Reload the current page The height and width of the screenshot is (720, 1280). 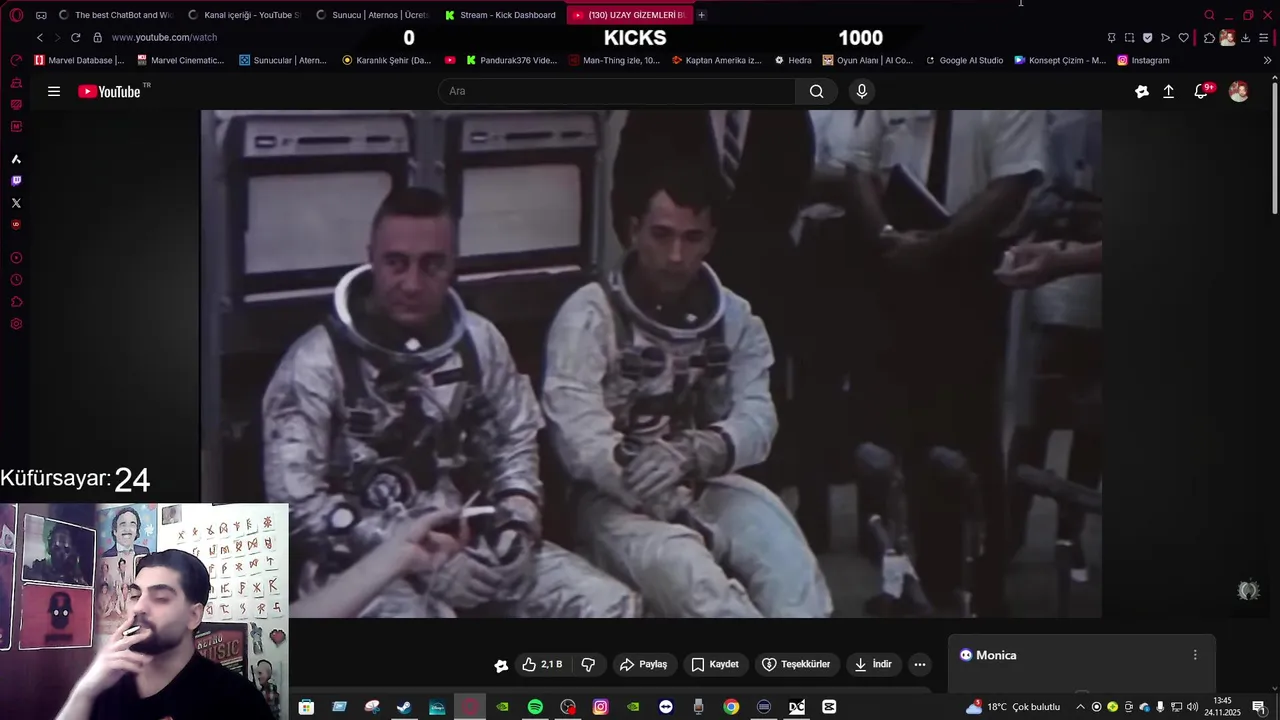(x=75, y=37)
